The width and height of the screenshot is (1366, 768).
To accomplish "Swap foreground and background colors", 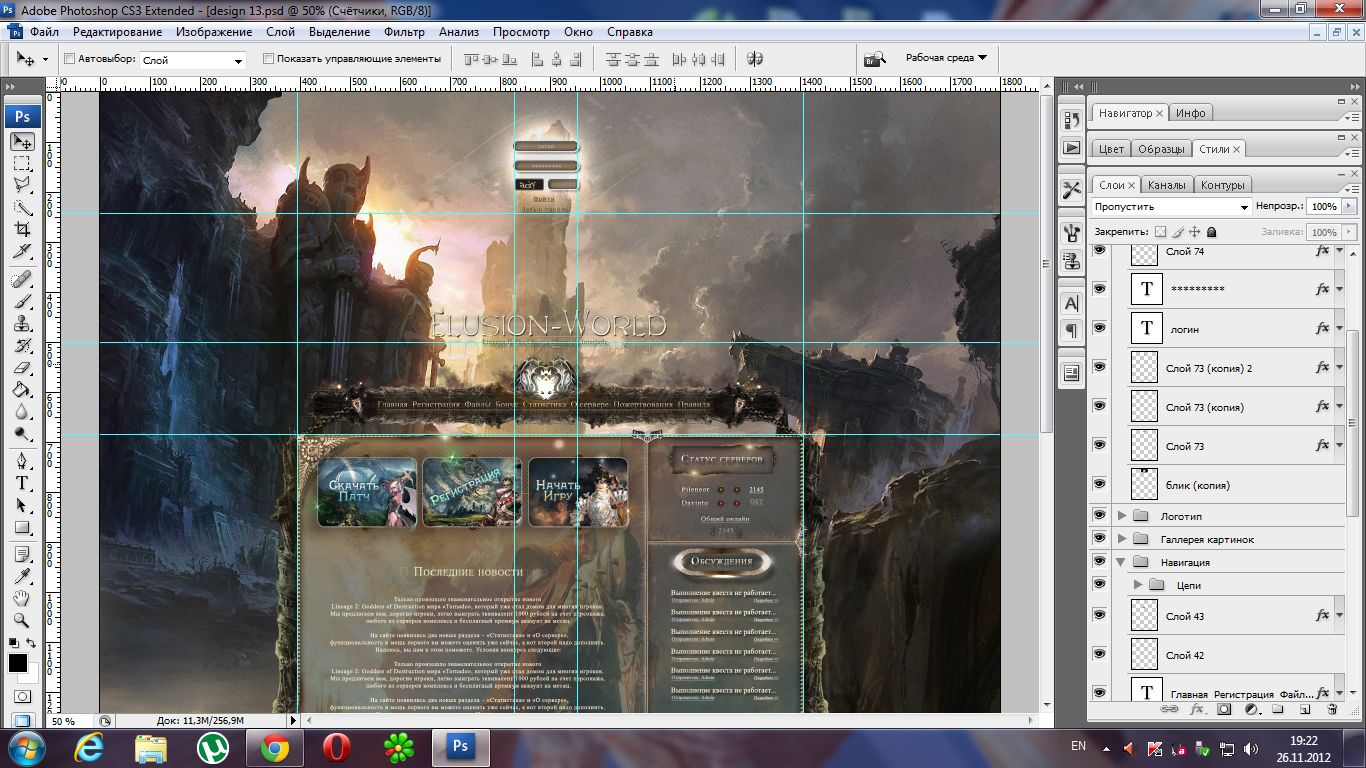I will 31,643.
